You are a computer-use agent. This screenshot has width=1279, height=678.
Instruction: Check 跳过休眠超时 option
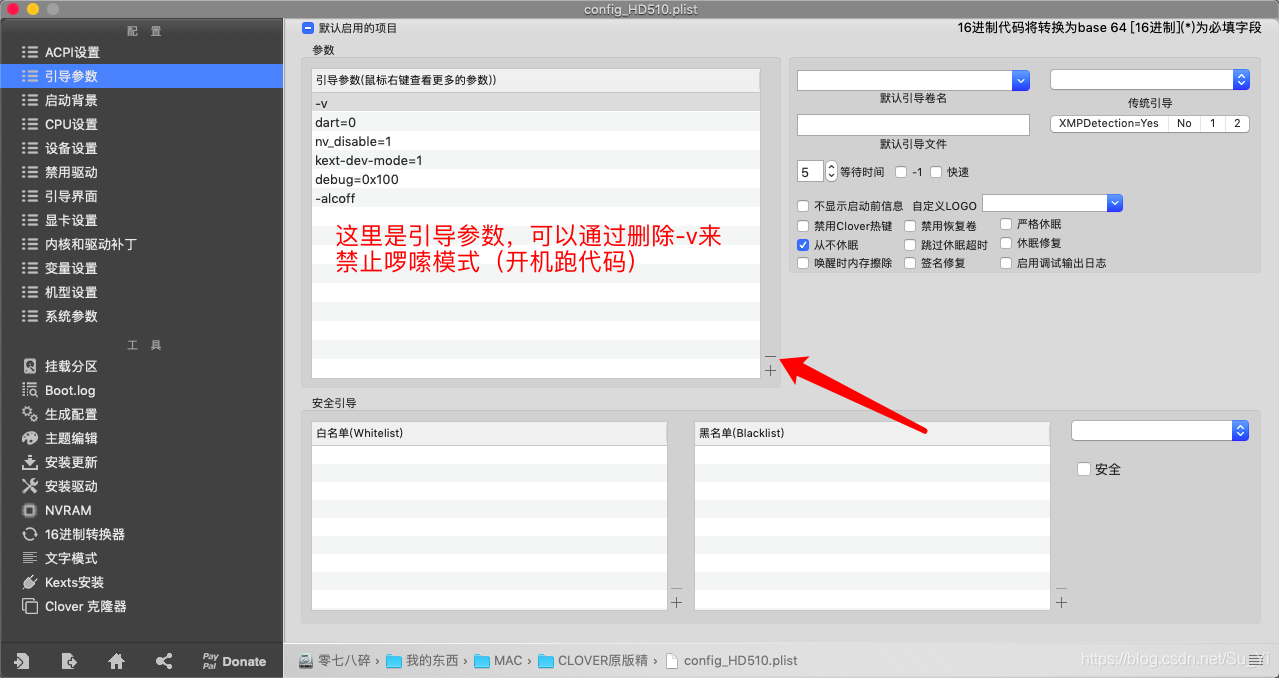tap(910, 245)
